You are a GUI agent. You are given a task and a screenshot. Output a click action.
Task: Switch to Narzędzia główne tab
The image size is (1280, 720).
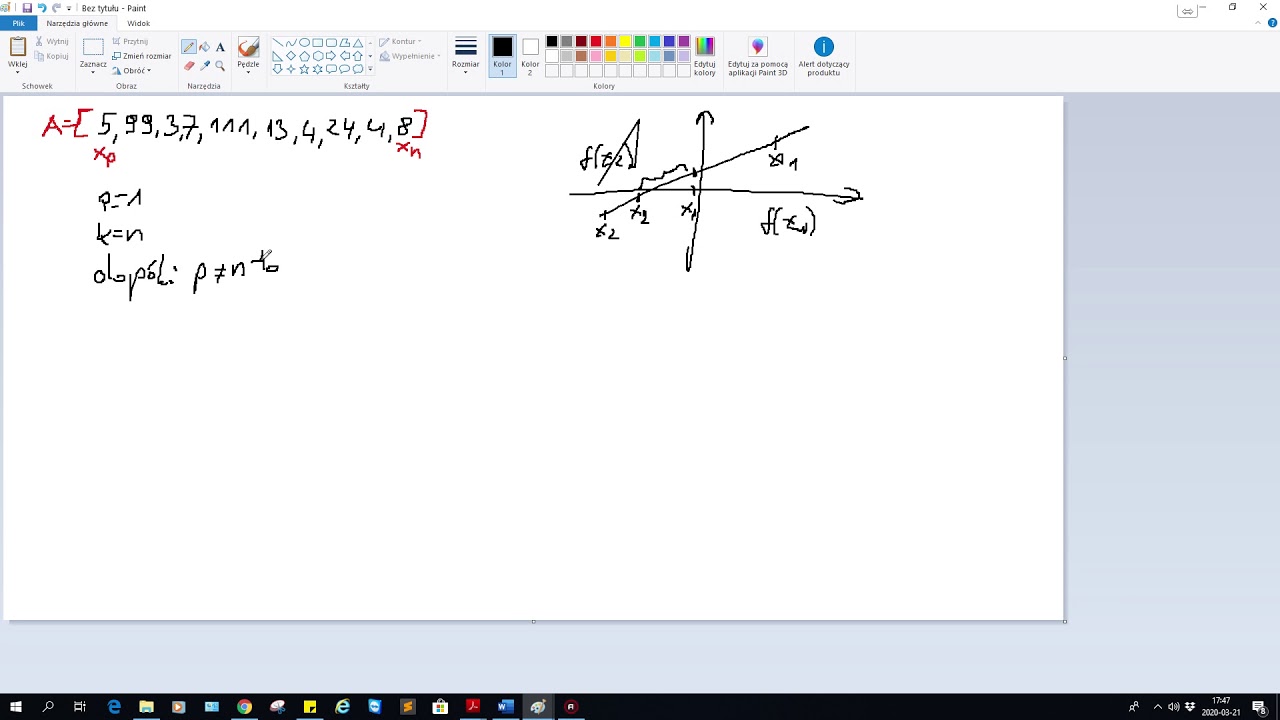pos(77,23)
